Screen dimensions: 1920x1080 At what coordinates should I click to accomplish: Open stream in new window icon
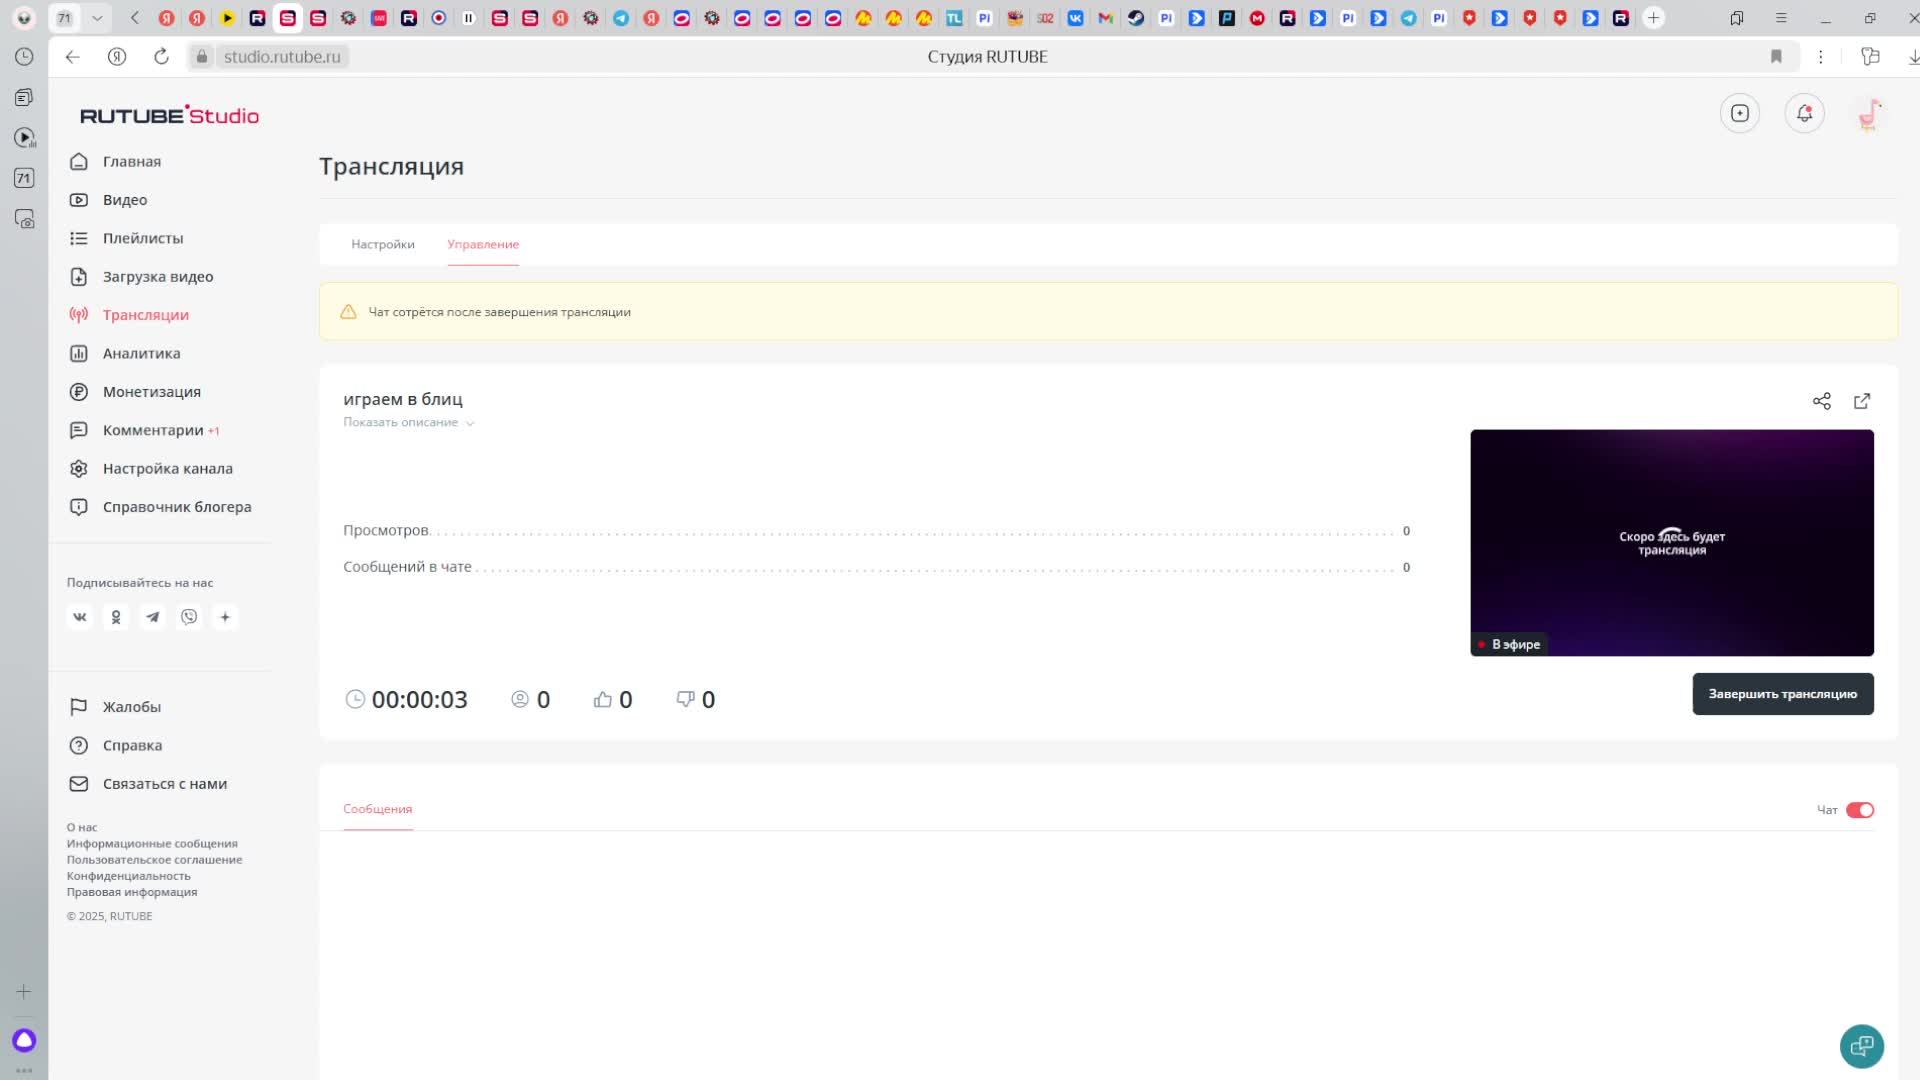(1862, 401)
